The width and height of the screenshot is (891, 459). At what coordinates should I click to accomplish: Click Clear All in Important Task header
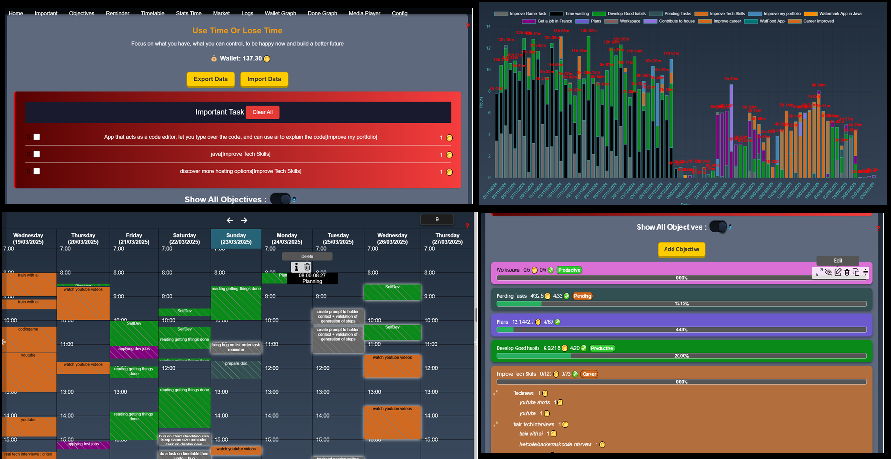pyautogui.click(x=263, y=112)
